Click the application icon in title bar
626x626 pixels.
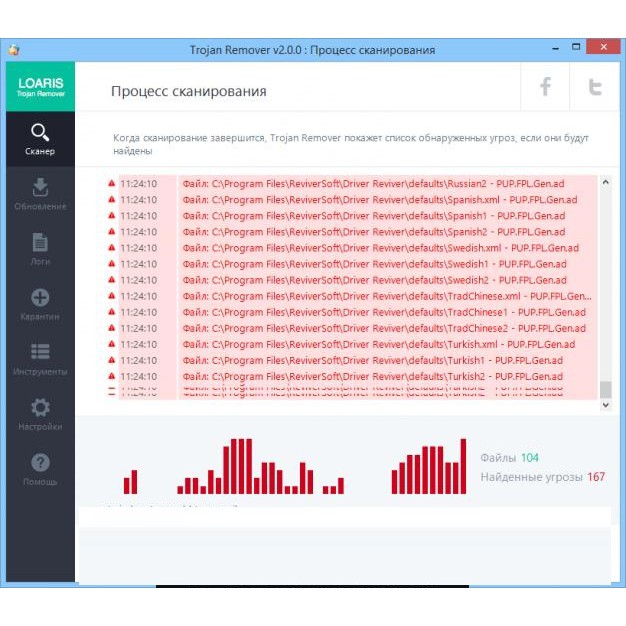coord(13,50)
